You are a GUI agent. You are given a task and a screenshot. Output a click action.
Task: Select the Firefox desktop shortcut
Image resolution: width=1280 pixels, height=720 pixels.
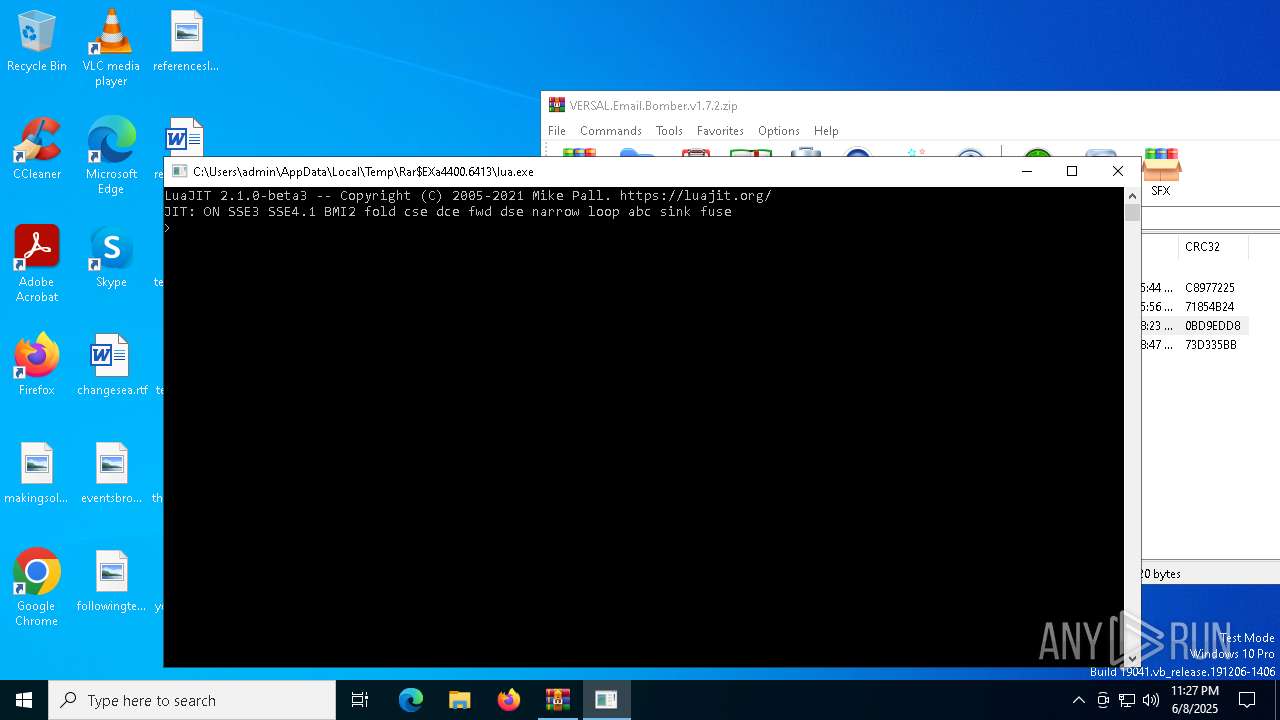[x=37, y=365]
